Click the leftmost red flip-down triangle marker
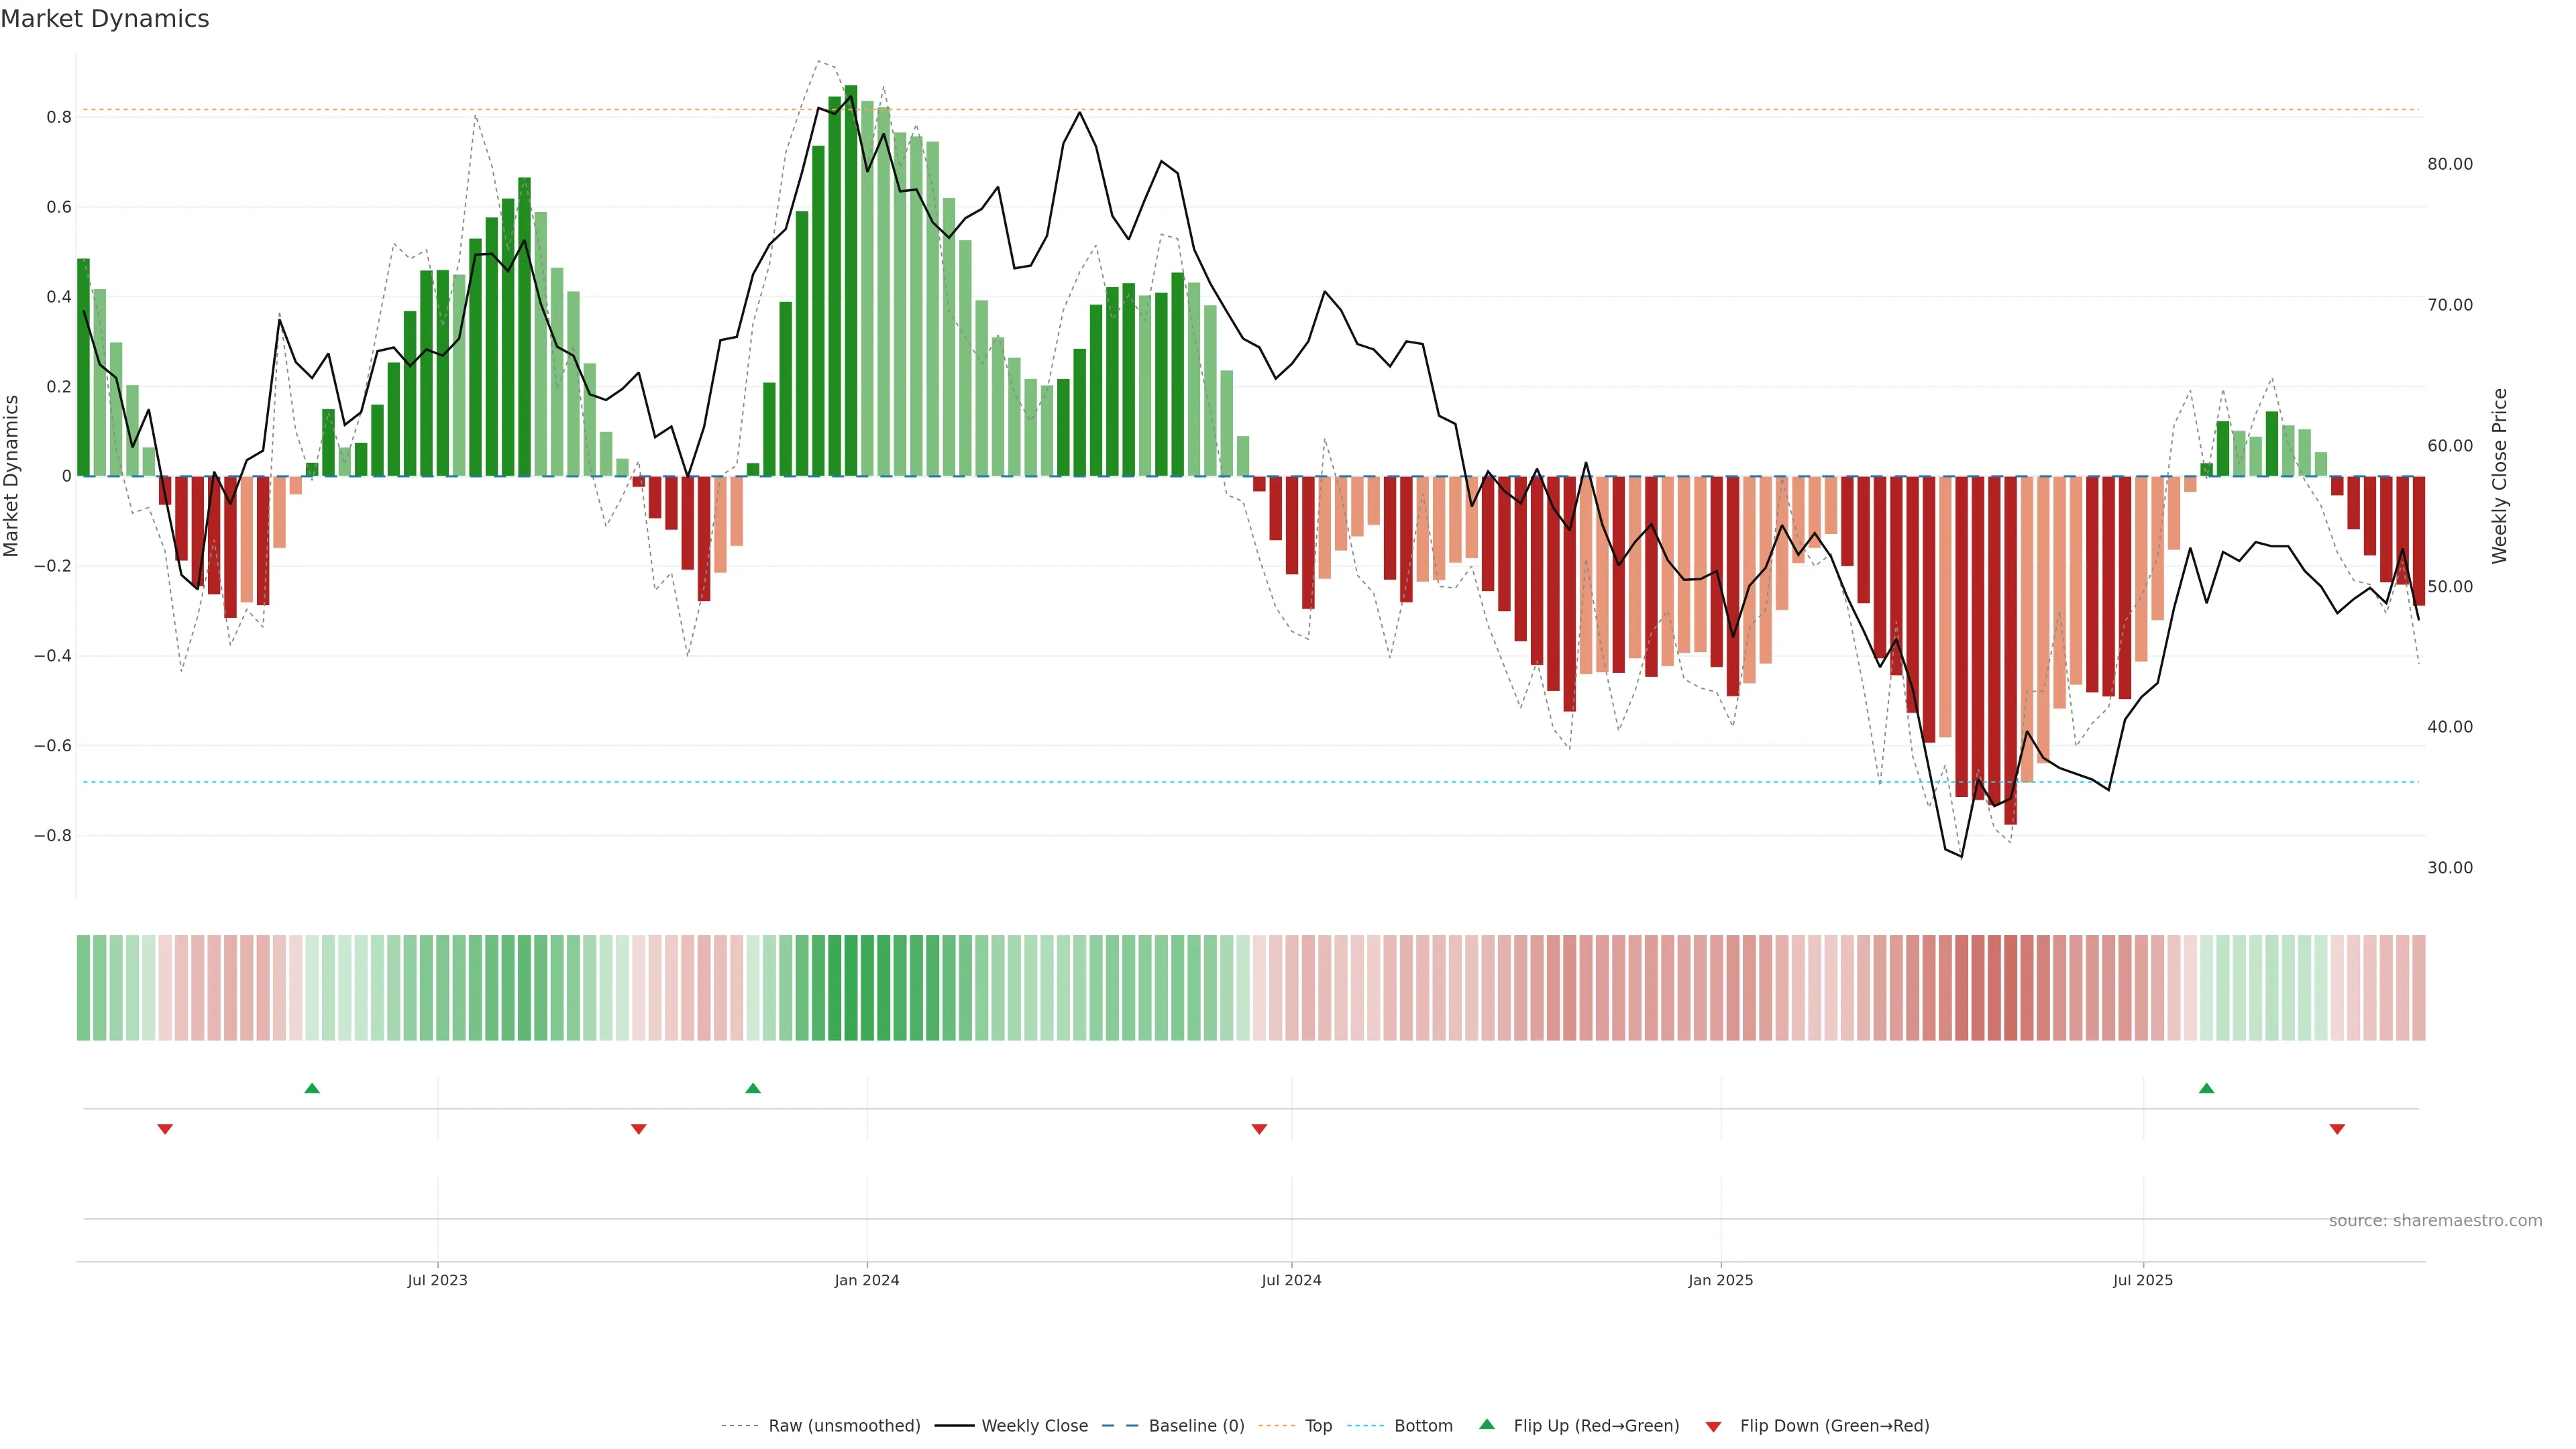2576x1449 pixels. pos(165,1129)
